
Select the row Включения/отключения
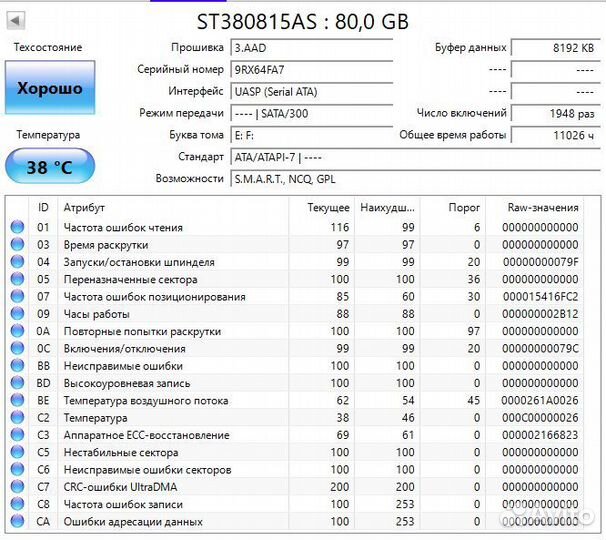point(294,348)
